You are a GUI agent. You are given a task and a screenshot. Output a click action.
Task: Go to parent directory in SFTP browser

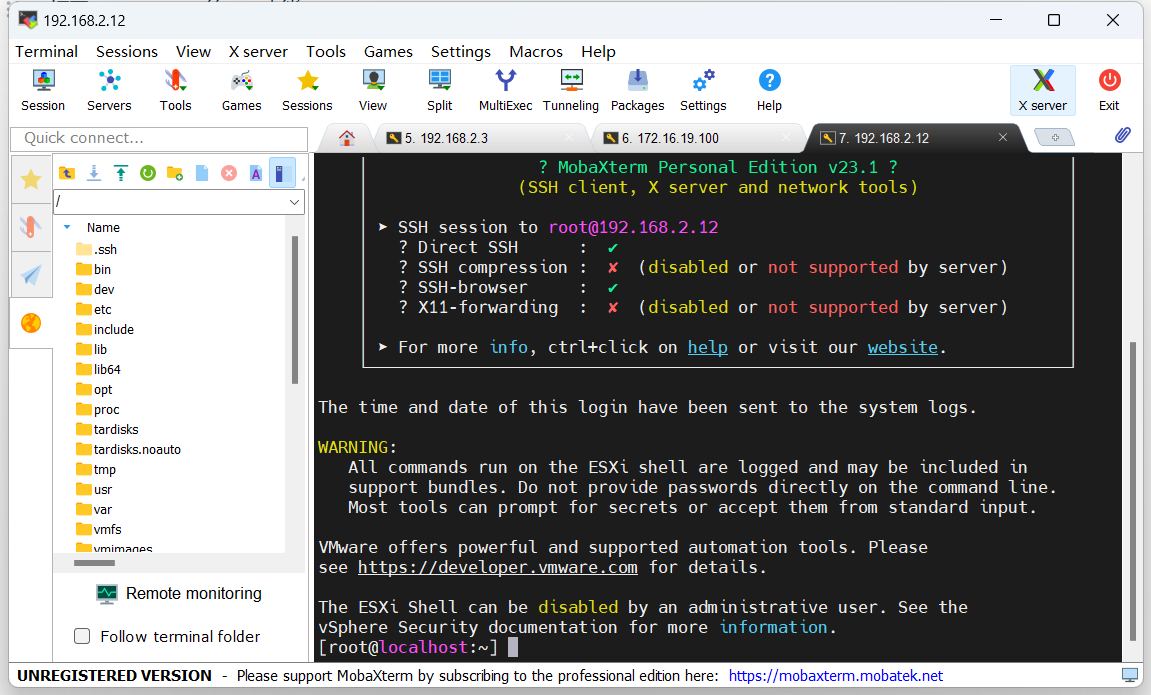[67, 173]
